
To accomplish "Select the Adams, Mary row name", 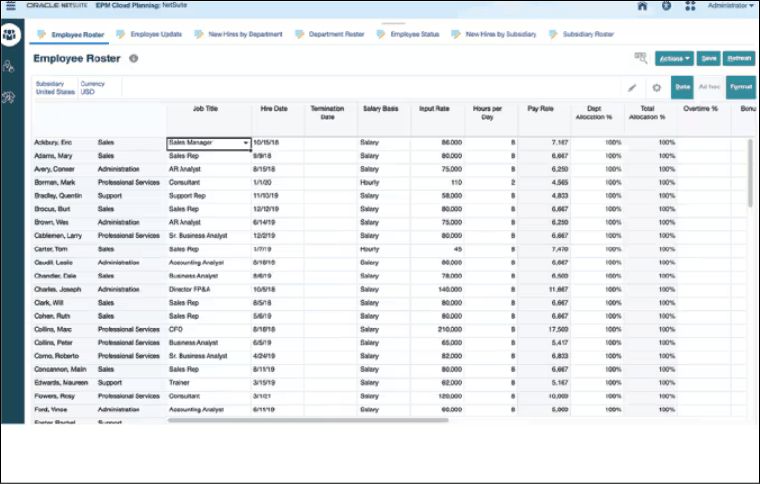I will click(53, 156).
